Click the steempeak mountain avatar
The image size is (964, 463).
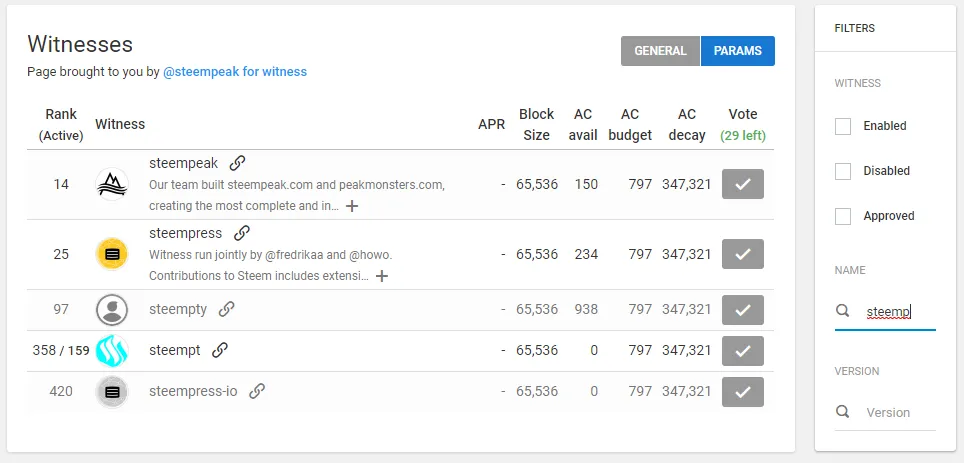[x=112, y=184]
